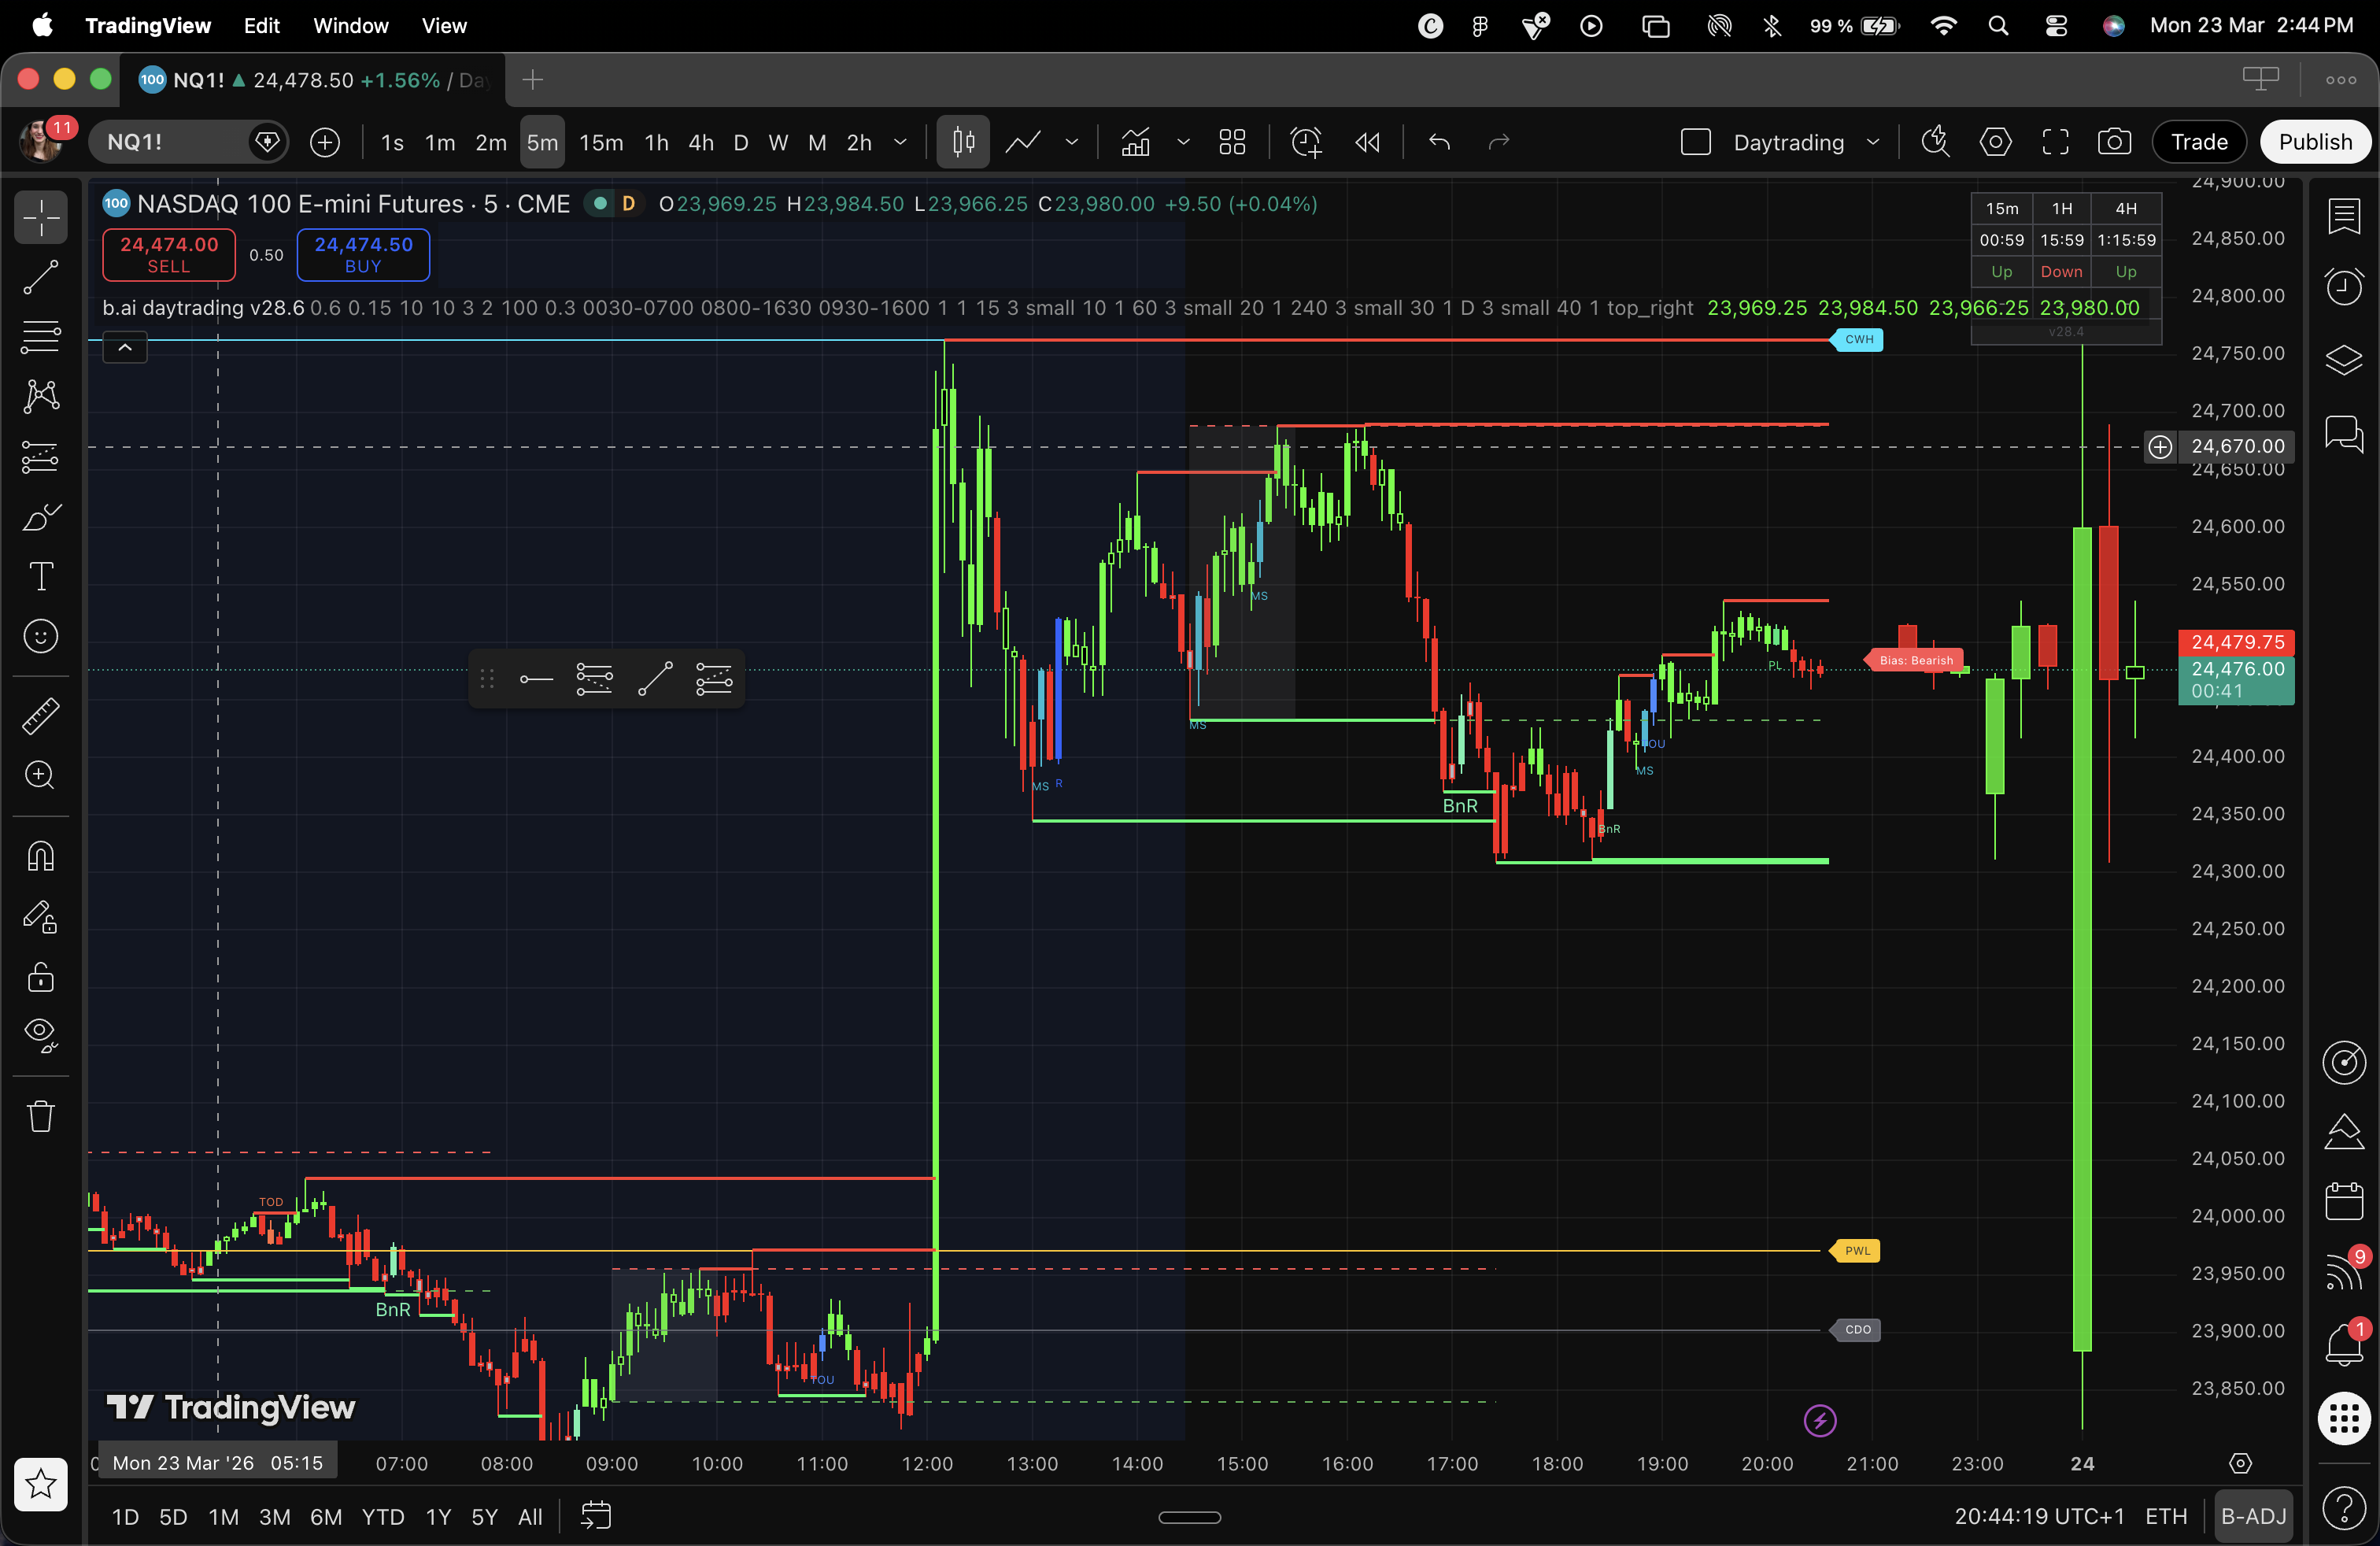Set range to 1D

click(x=125, y=1517)
